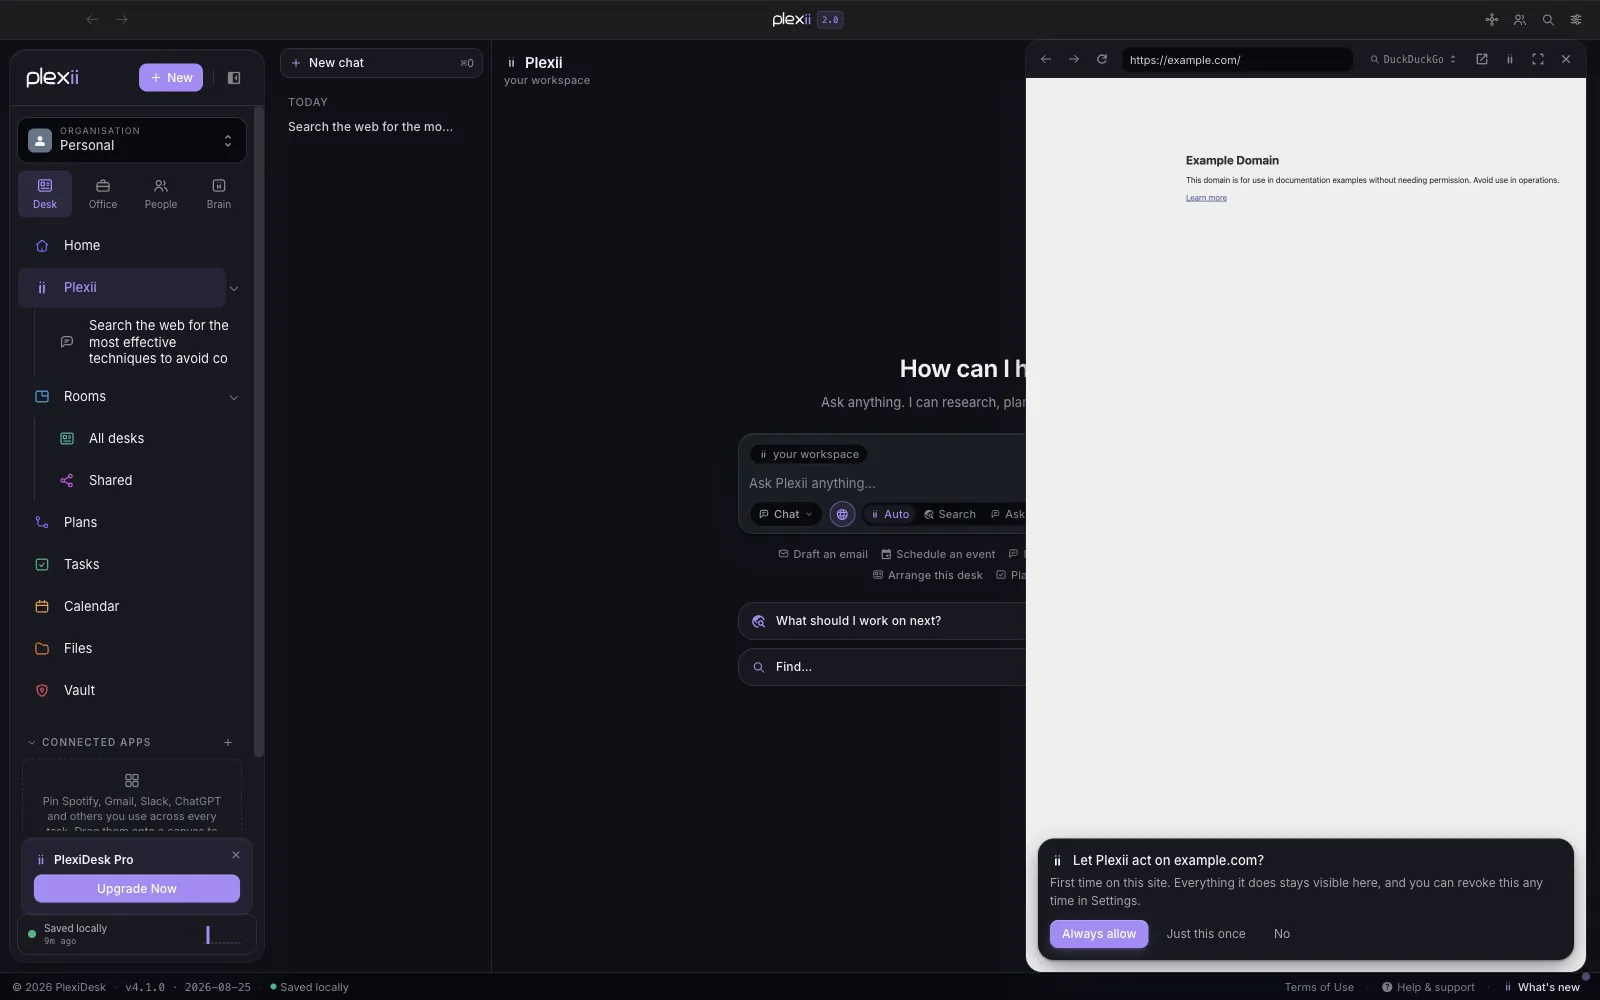The width and height of the screenshot is (1600, 1000).
Task: Open settings sliders icon in top bar
Action: coord(1576,20)
